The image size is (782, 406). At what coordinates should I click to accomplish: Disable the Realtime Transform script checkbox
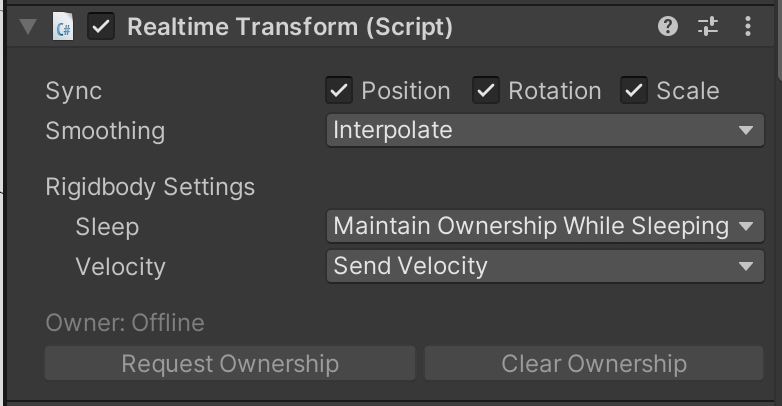101,27
